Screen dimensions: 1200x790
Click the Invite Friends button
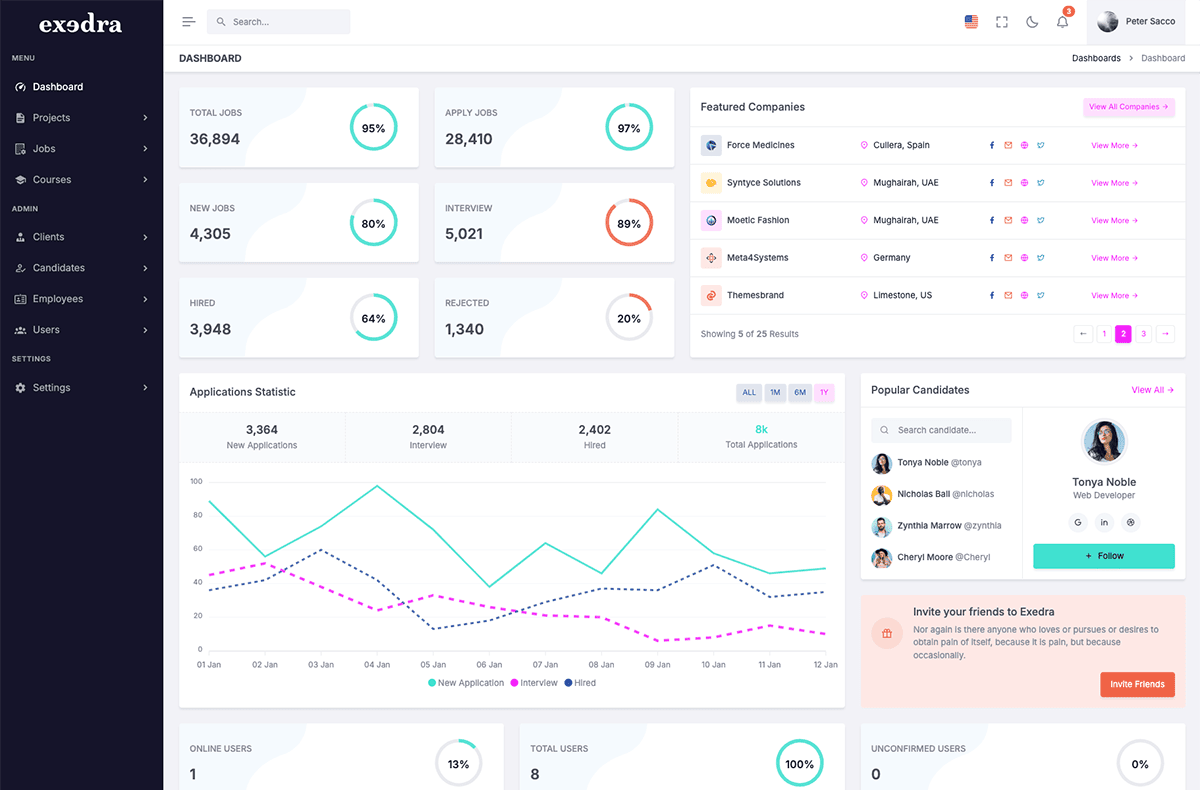pos(1137,684)
